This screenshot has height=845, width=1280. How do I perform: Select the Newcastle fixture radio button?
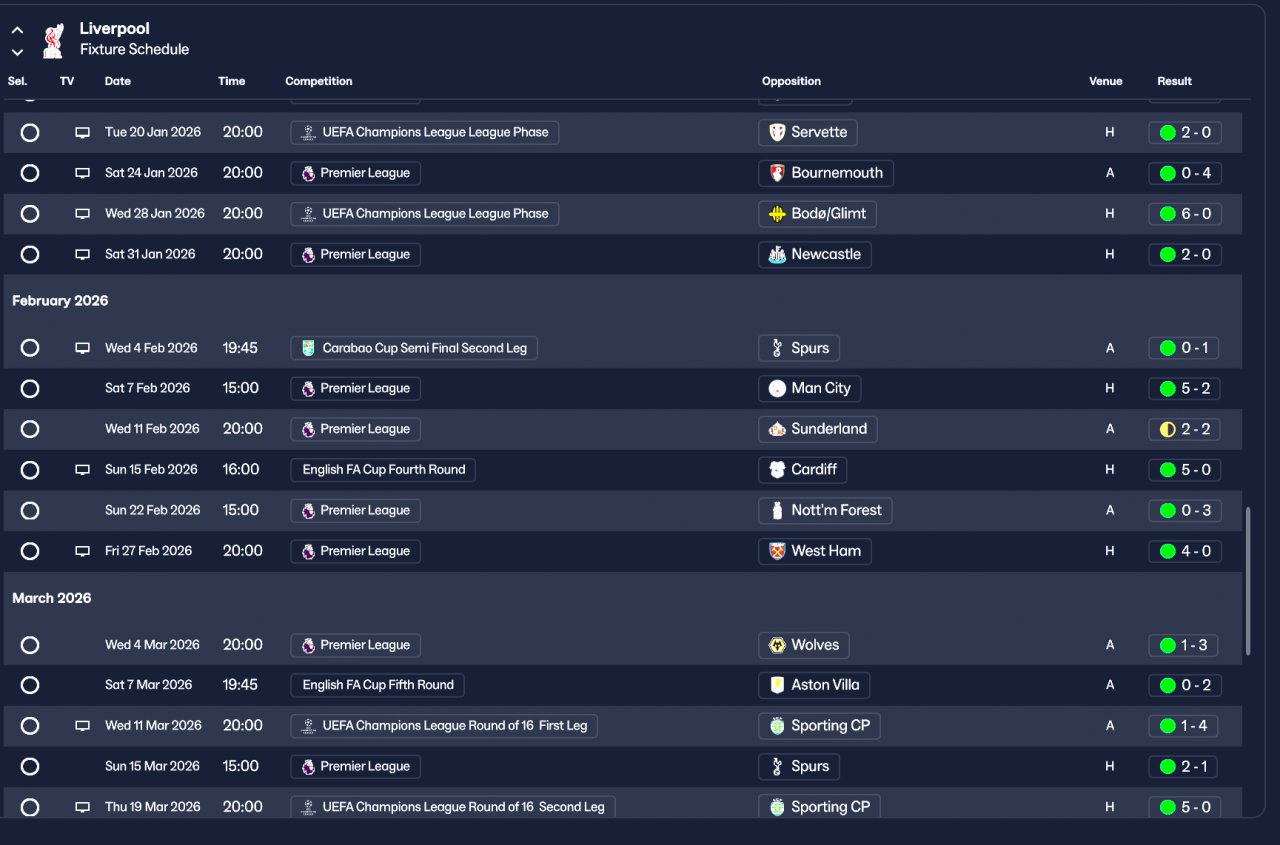[30, 254]
